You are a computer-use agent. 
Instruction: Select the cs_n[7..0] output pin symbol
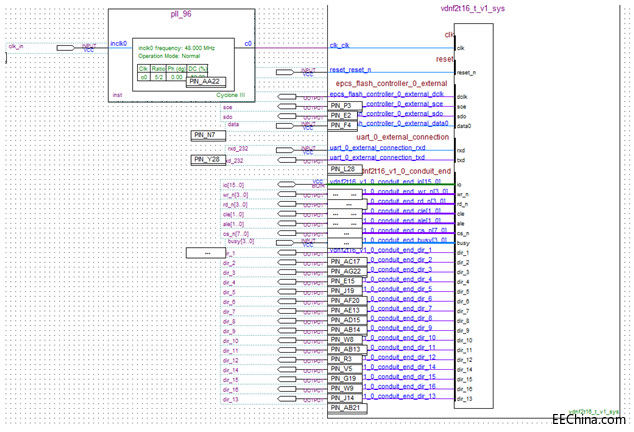pyautogui.click(x=287, y=233)
